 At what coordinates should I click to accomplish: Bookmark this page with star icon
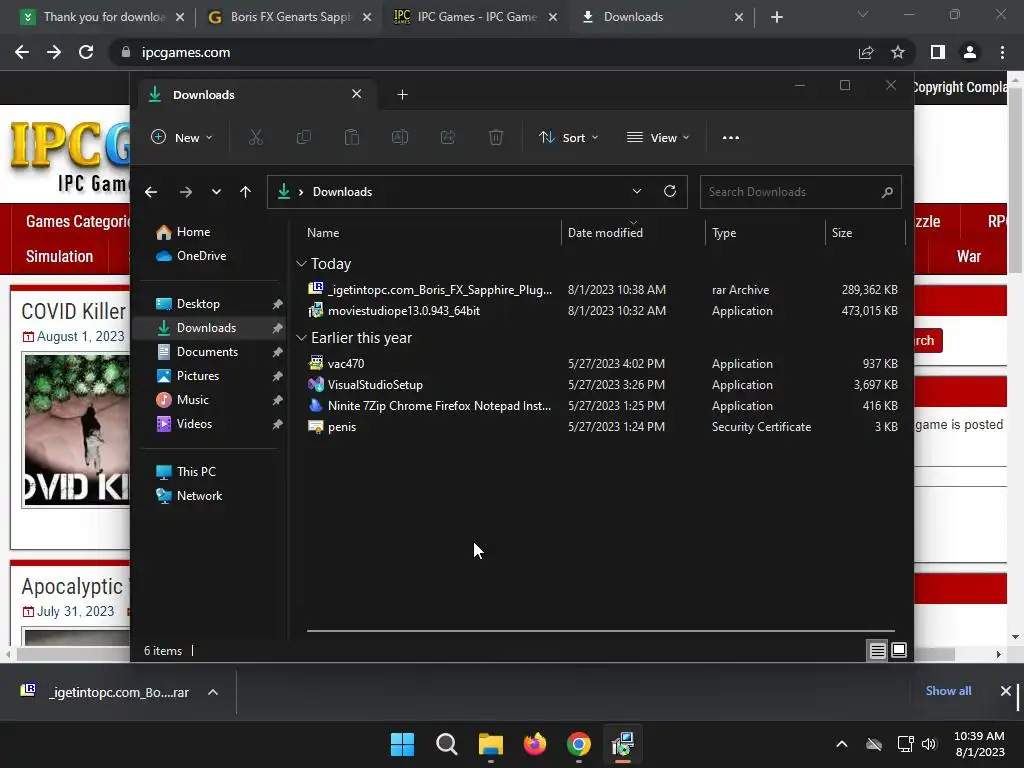point(898,52)
